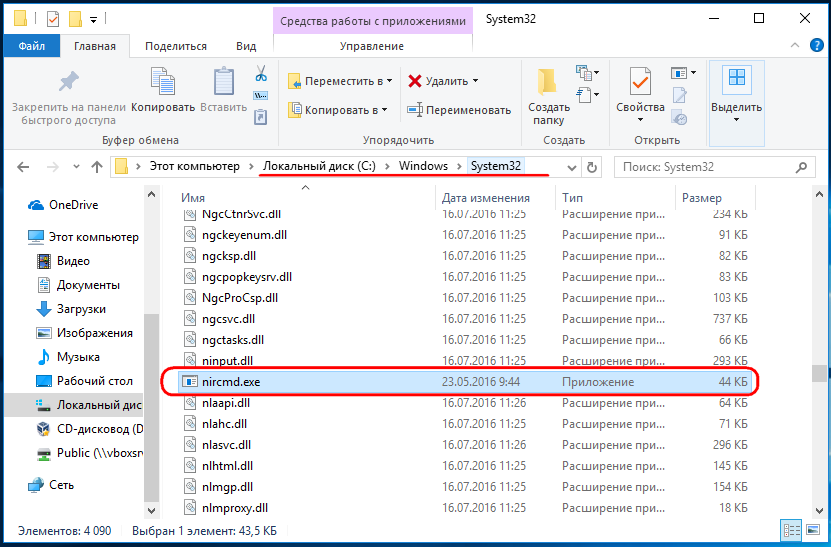Click the Copy path icon
831x547 pixels.
(x=261, y=96)
